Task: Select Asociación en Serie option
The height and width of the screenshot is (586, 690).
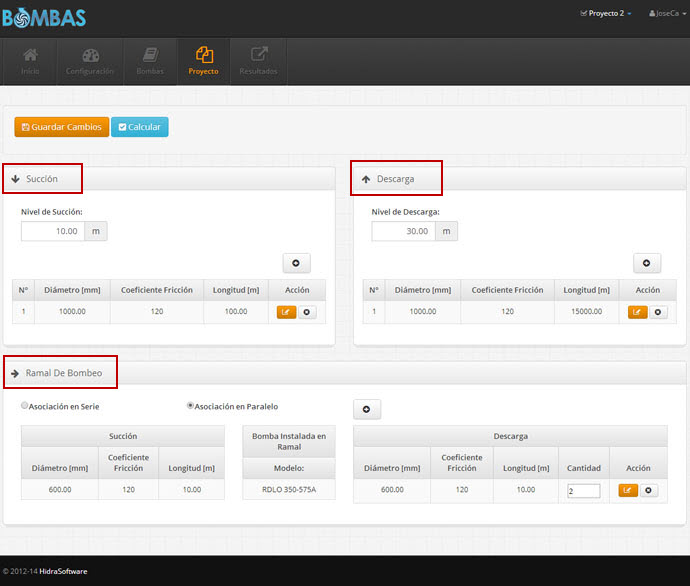Action: (25, 406)
